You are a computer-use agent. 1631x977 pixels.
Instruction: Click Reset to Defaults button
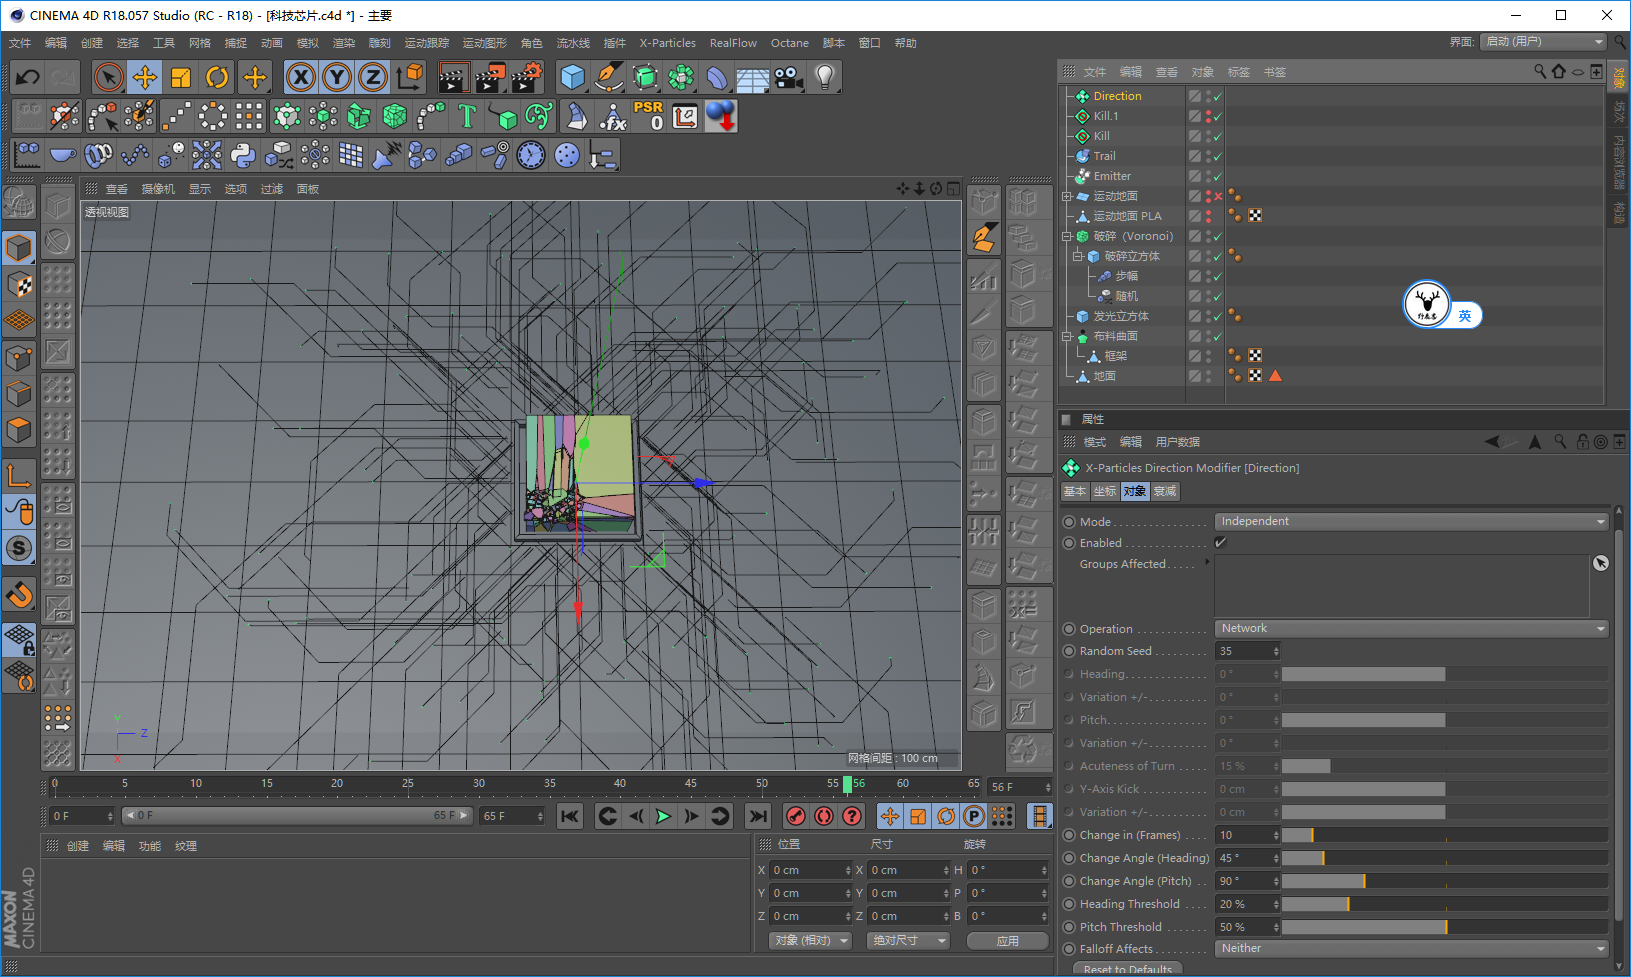point(1127,969)
